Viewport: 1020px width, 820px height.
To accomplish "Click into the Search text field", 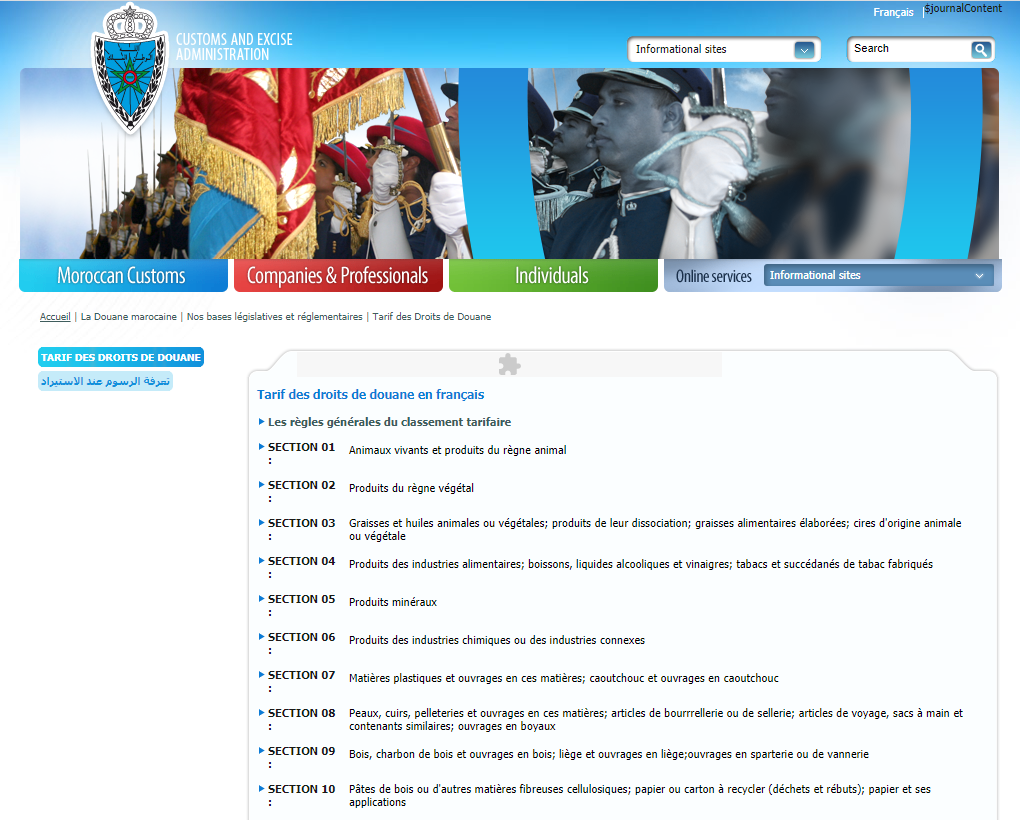I will click(x=908, y=49).
